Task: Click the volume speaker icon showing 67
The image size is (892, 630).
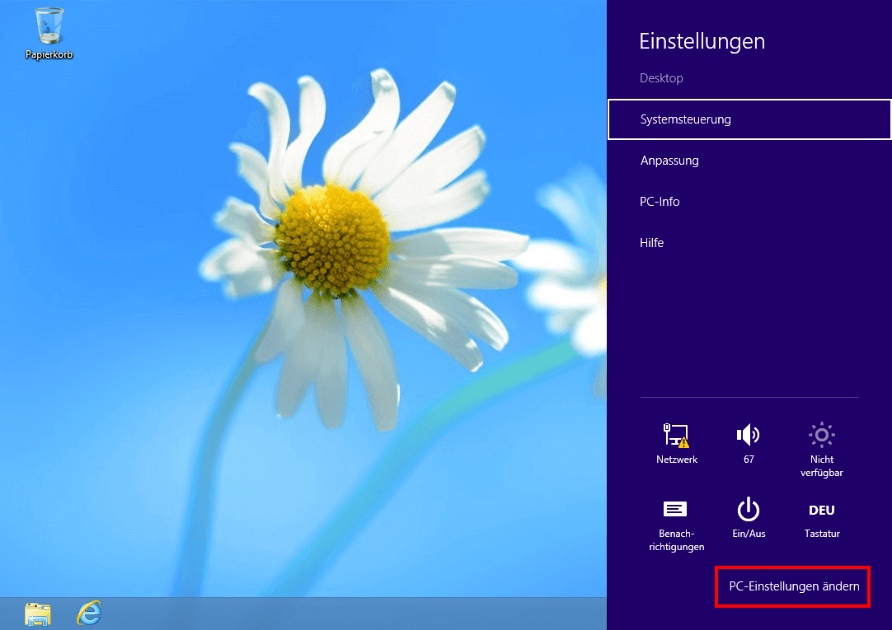Action: (x=749, y=444)
